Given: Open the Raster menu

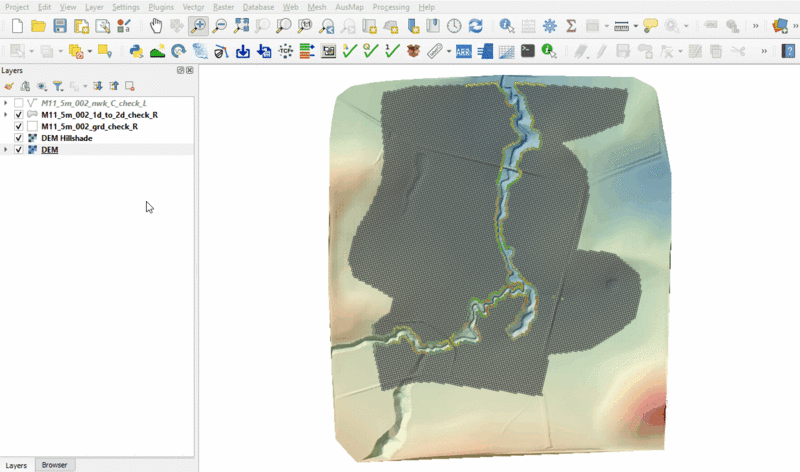Looking at the screenshot, I should point(223,7).
